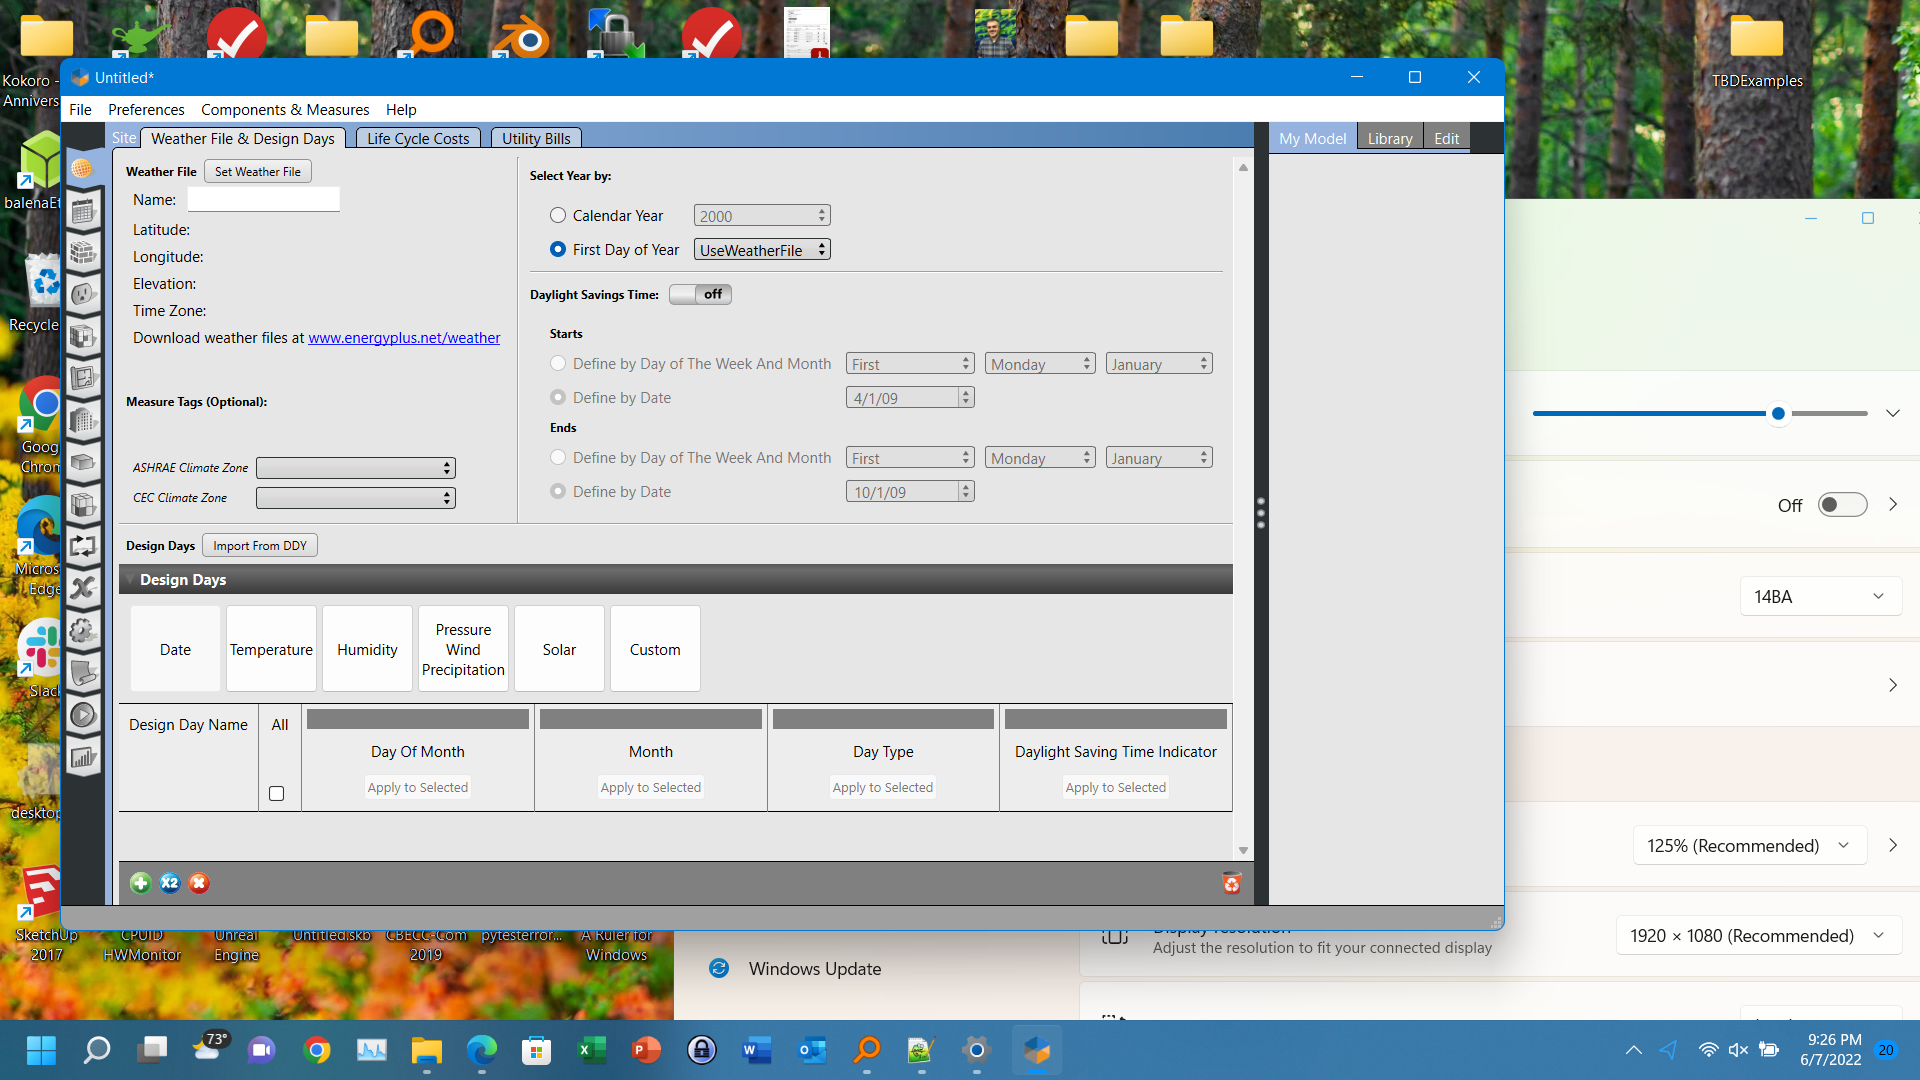Open the Schedules tab calendar icon
The image size is (1920, 1080).
pos(83,210)
